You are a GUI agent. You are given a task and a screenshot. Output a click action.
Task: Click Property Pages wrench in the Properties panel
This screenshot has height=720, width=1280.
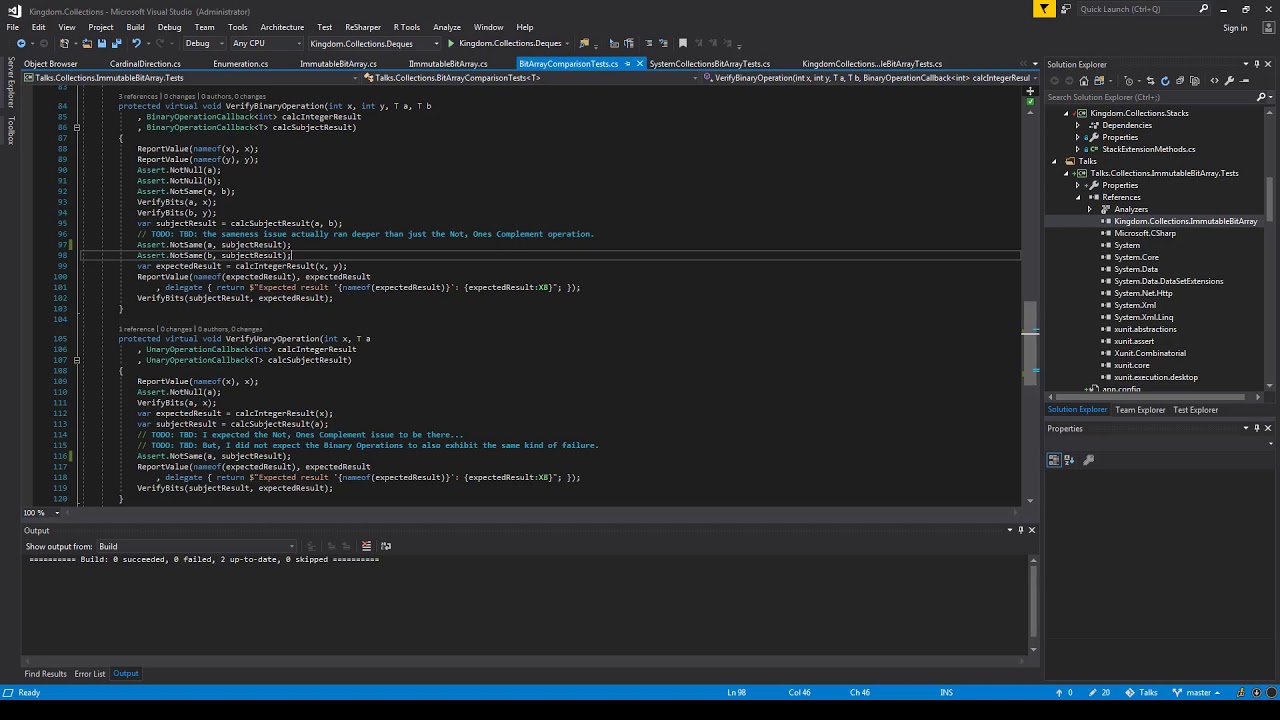[1089, 460]
